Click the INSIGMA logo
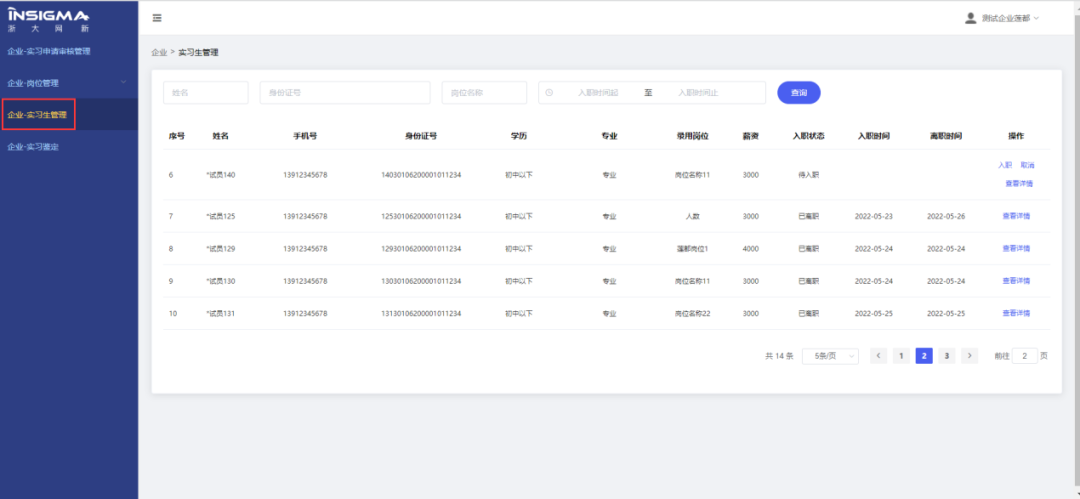This screenshot has height=499, width=1080. point(48,20)
